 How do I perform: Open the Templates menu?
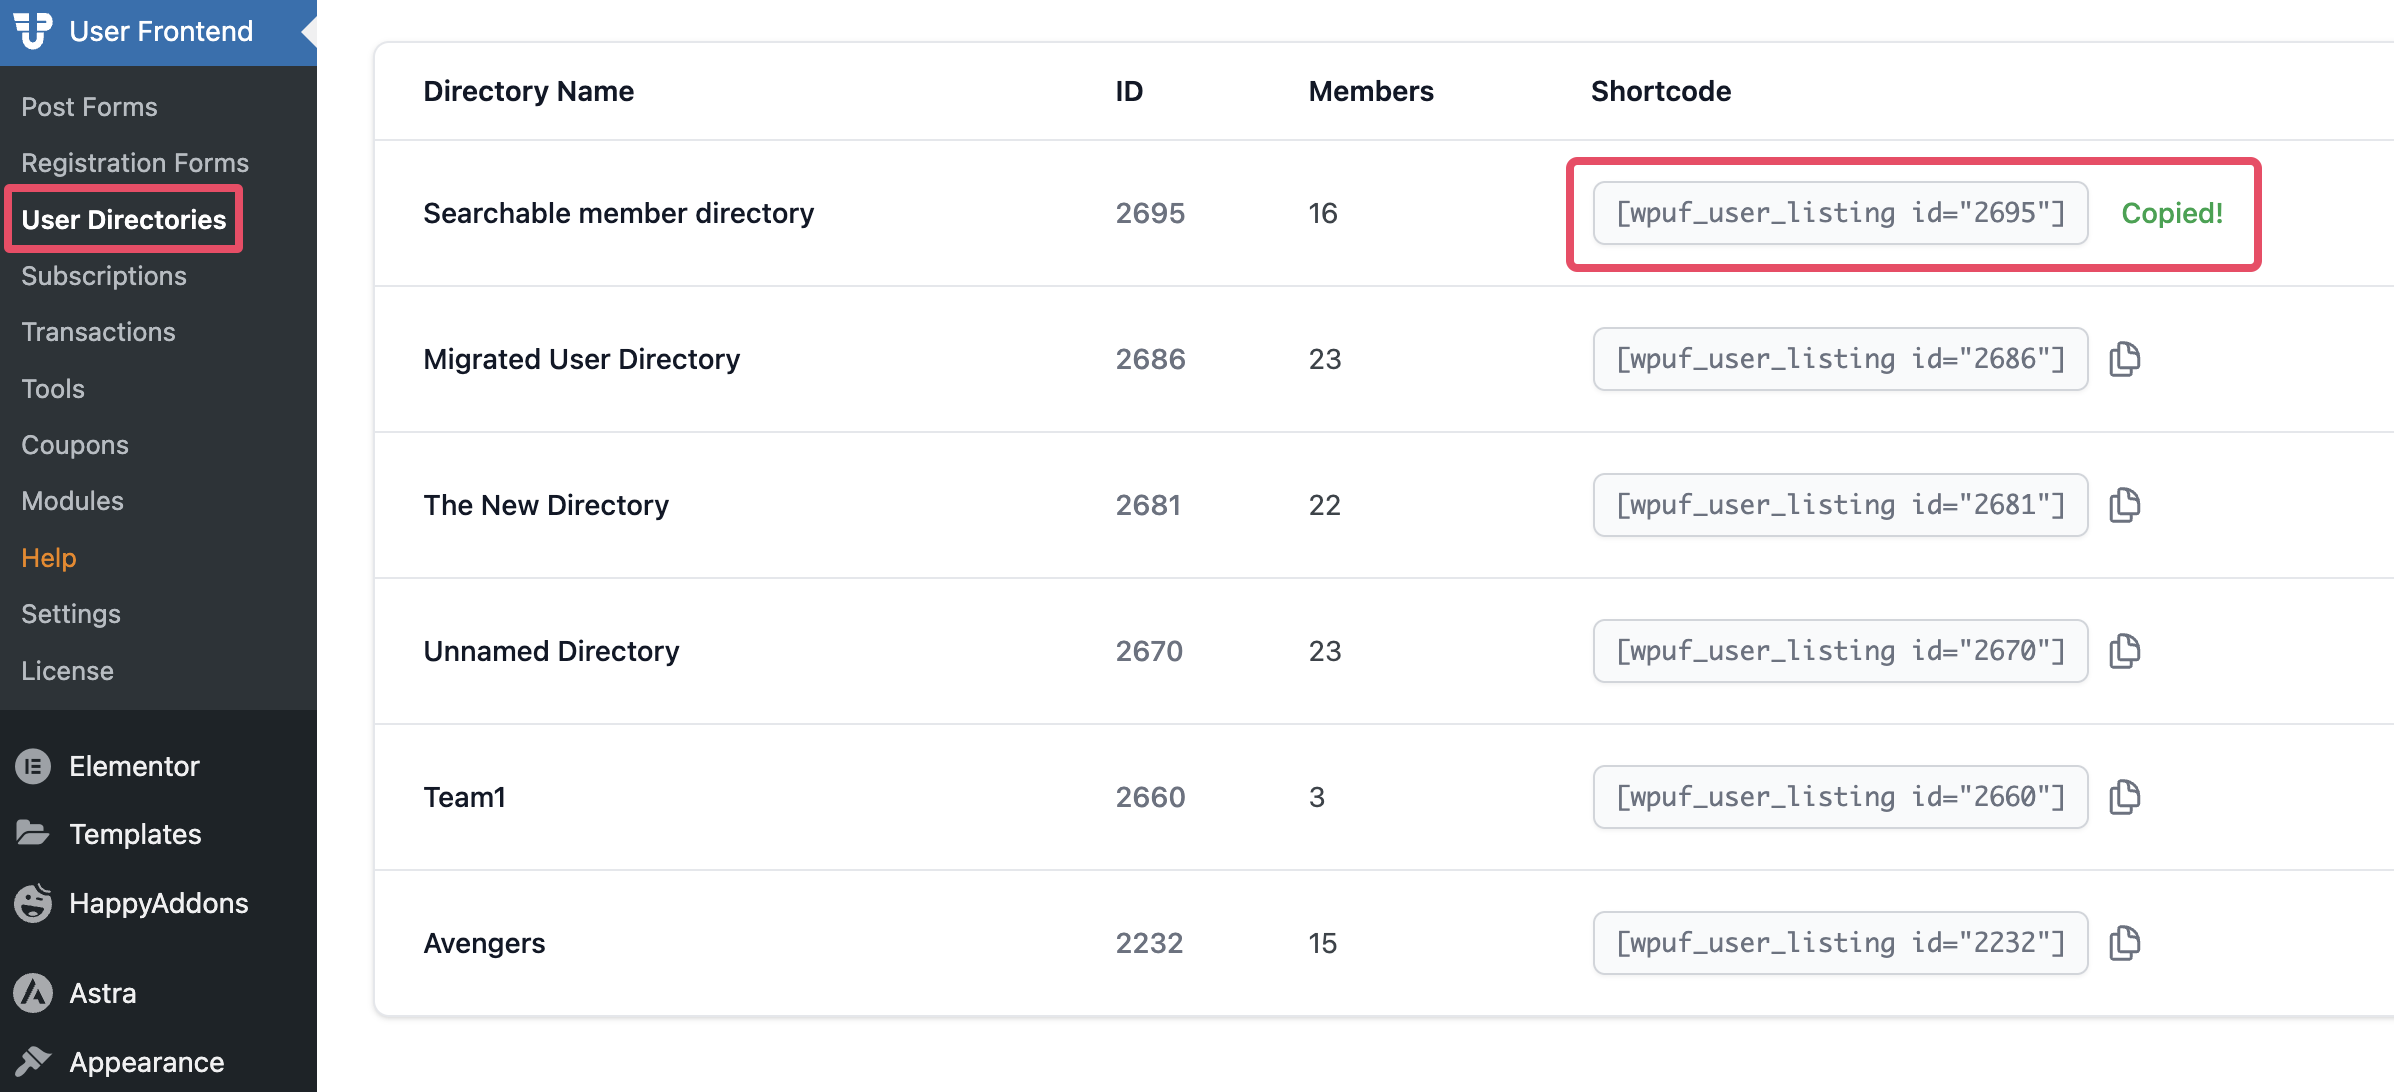pos(135,834)
